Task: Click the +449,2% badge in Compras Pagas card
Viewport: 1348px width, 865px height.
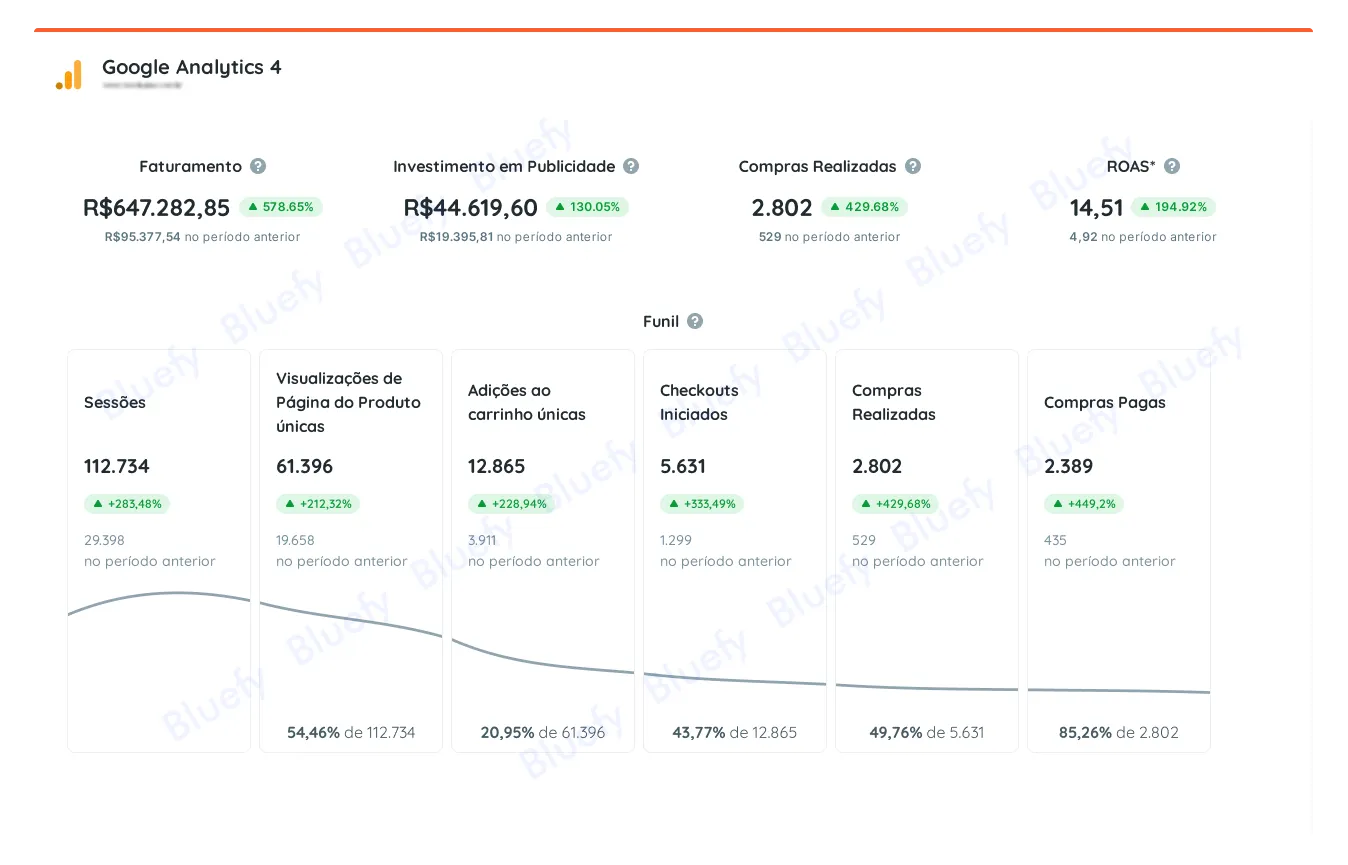Action: (1084, 504)
